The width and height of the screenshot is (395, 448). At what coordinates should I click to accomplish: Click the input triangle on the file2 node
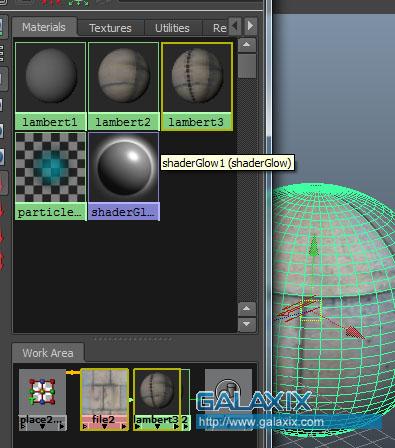click(x=85, y=426)
